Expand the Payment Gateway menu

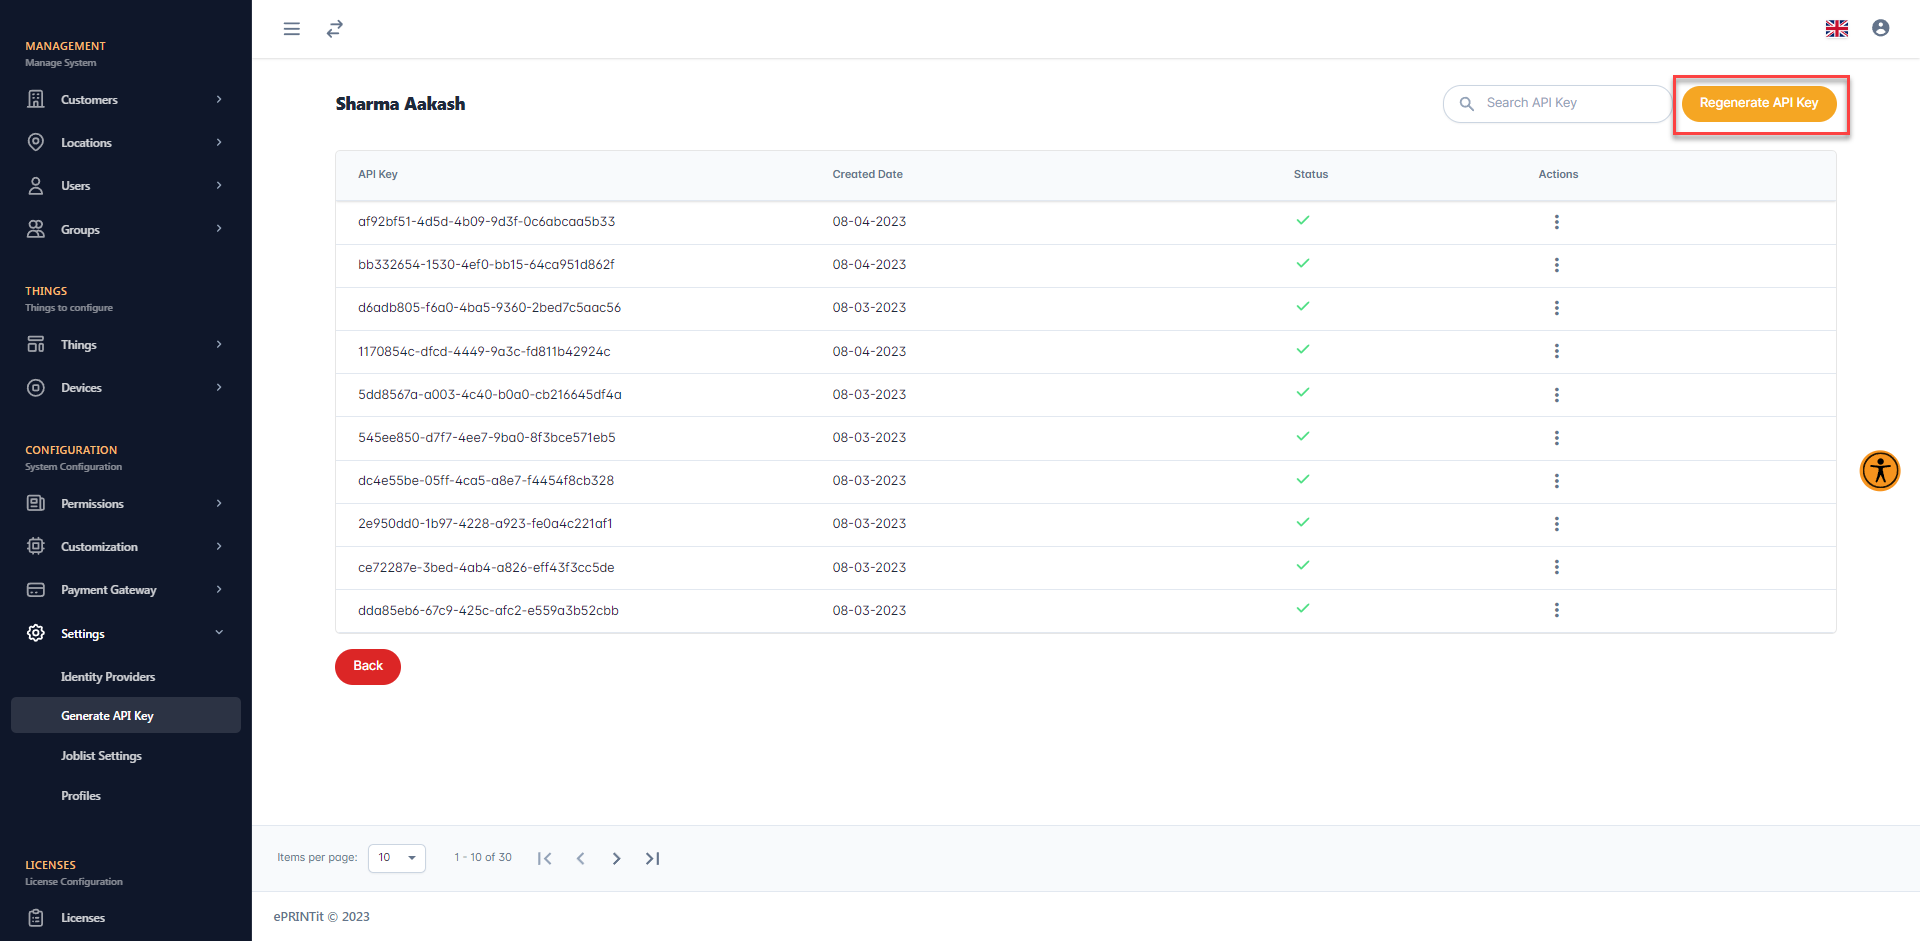[x=125, y=590]
